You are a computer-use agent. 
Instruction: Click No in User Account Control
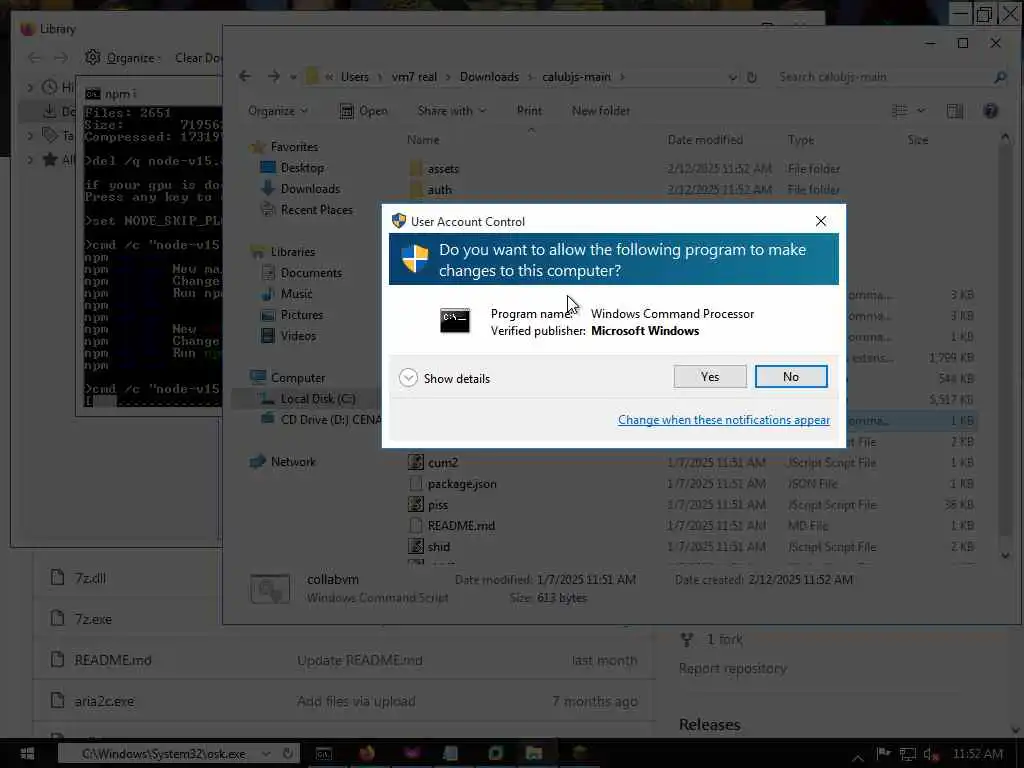click(791, 377)
